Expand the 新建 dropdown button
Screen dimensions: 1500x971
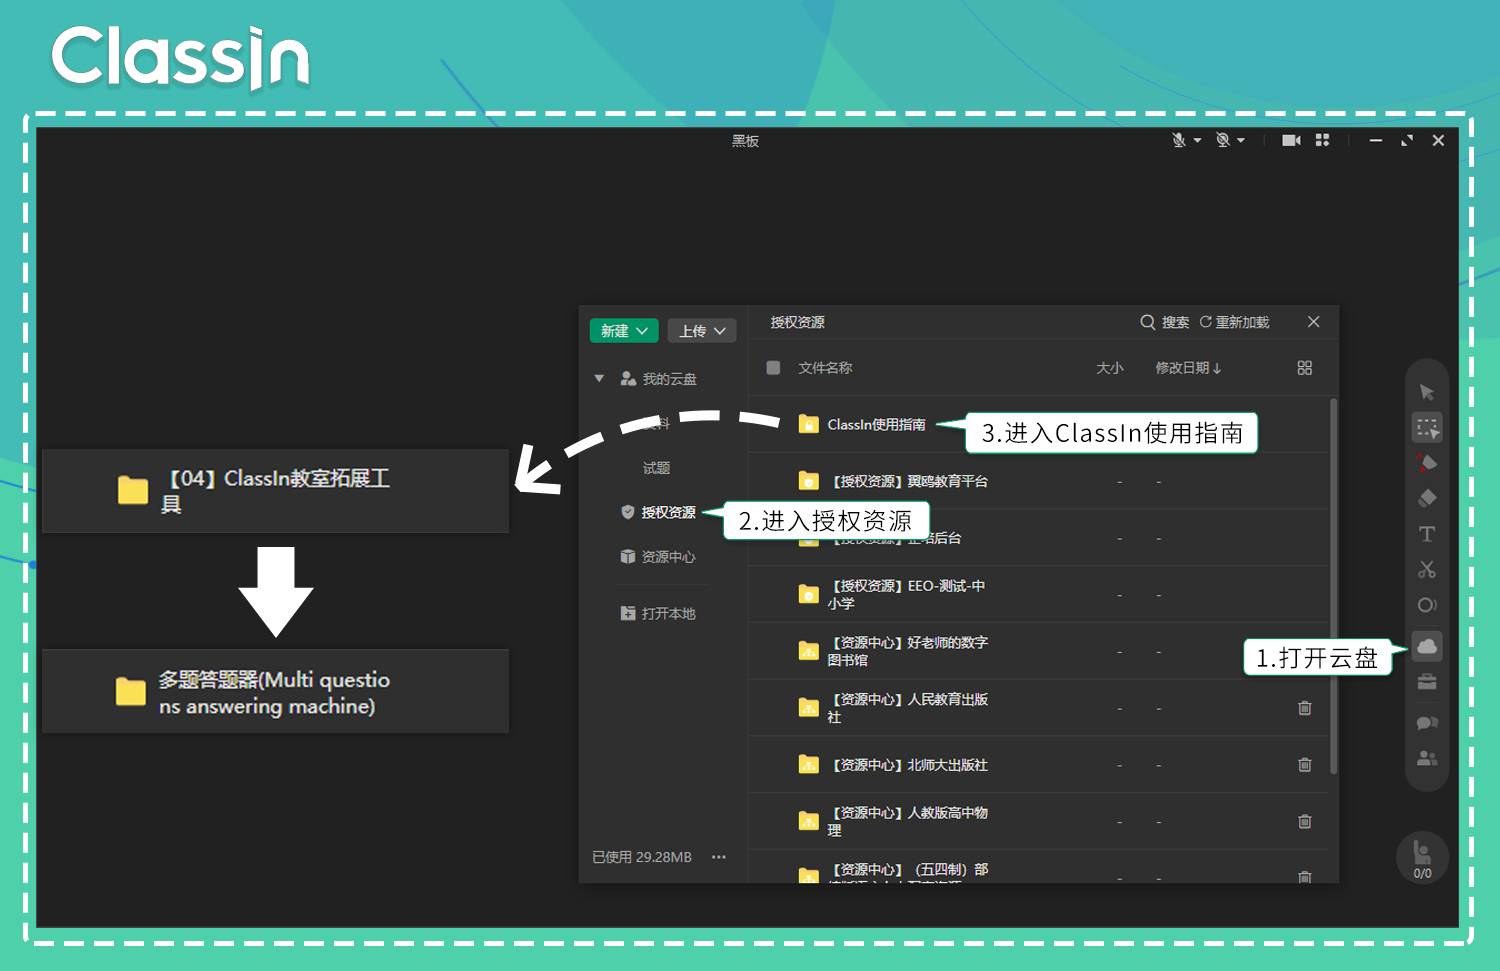pyautogui.click(x=624, y=331)
